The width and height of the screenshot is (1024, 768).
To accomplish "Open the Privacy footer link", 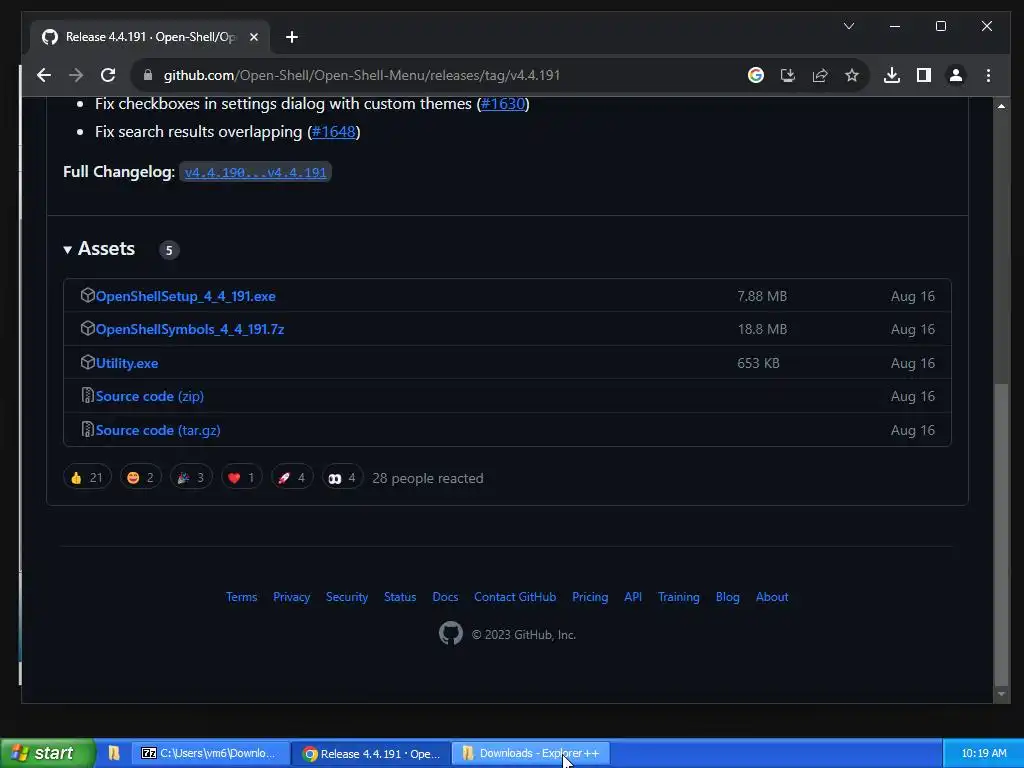I will coord(291,597).
